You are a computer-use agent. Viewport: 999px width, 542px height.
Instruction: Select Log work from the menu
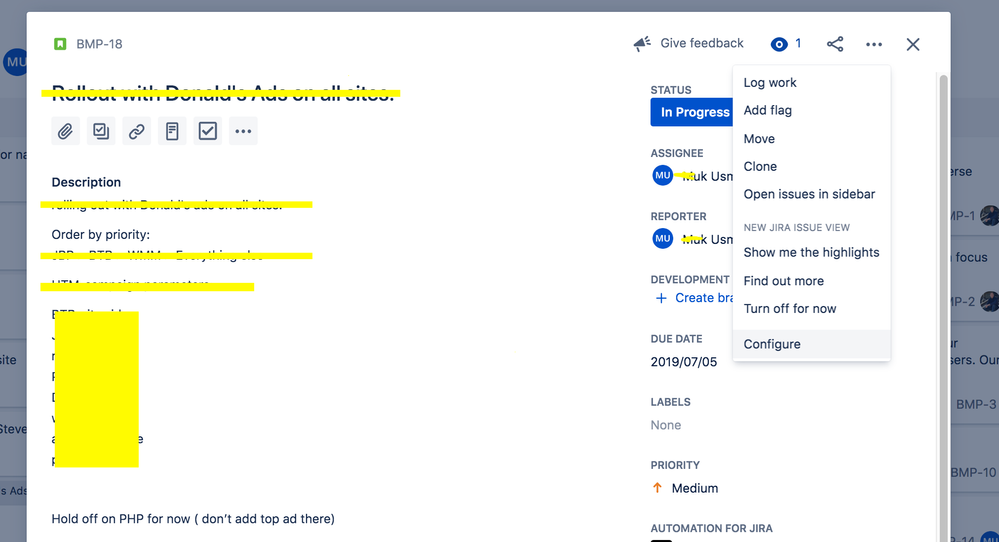click(811, 82)
